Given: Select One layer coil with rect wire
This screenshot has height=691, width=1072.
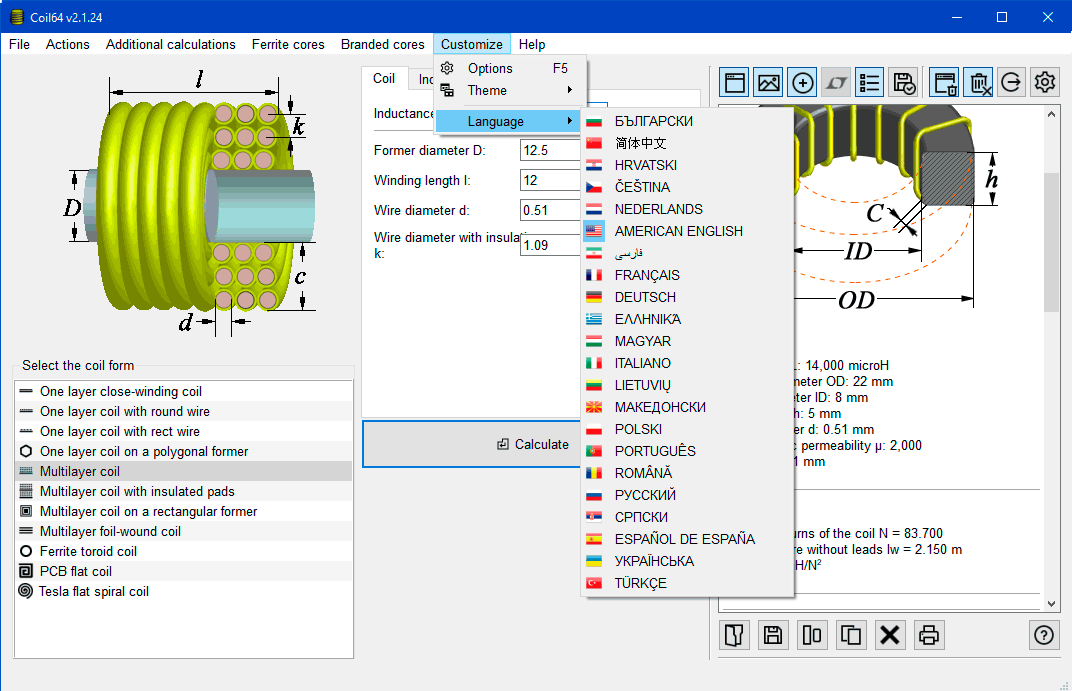Looking at the screenshot, I should [x=183, y=431].
